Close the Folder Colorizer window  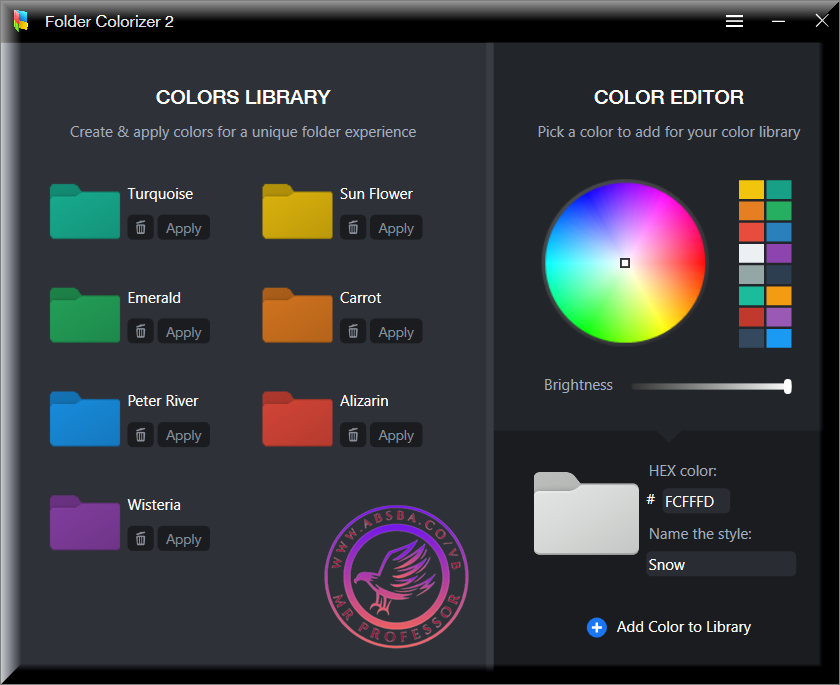pyautogui.click(x=822, y=21)
